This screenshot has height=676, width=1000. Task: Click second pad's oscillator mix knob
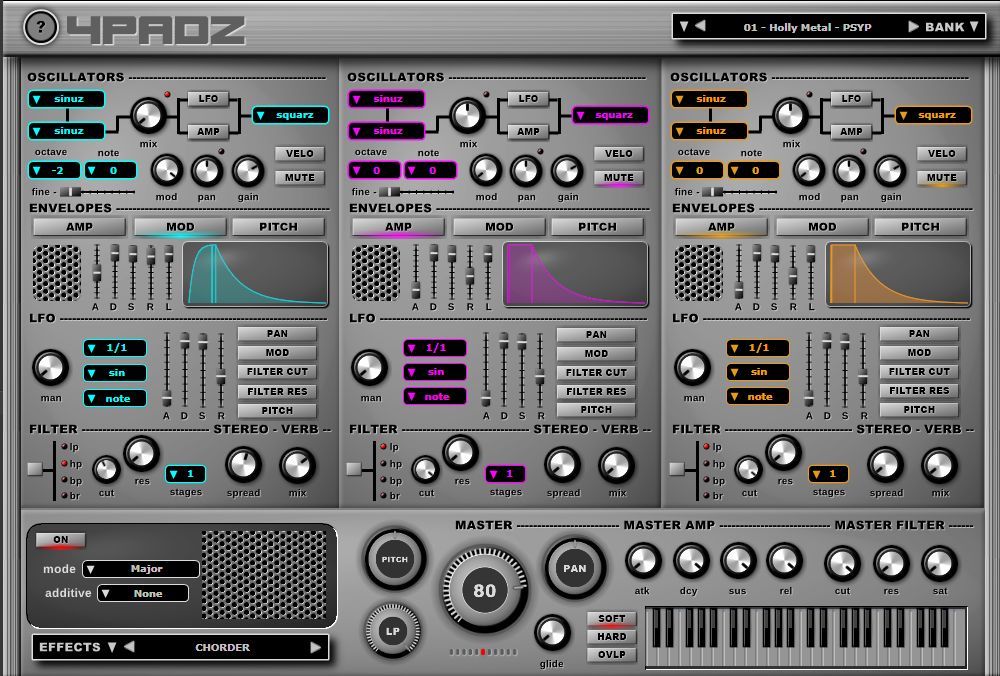[467, 116]
